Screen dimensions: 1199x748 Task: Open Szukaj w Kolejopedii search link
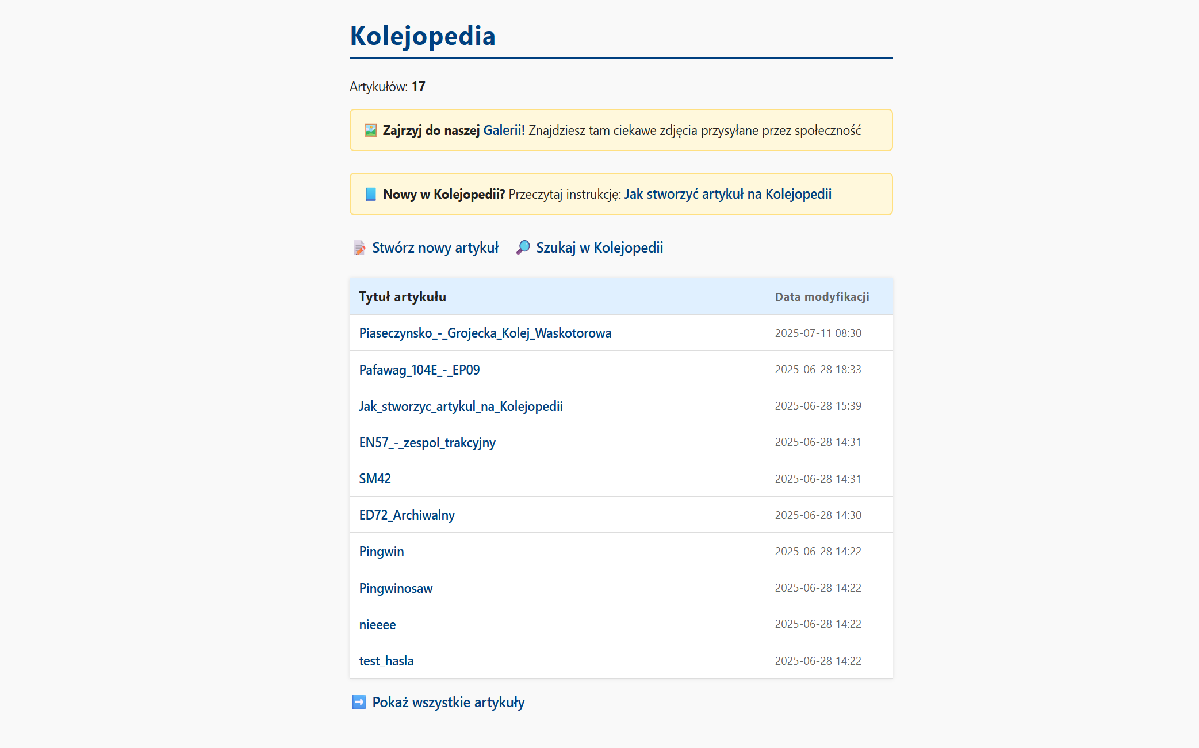600,248
